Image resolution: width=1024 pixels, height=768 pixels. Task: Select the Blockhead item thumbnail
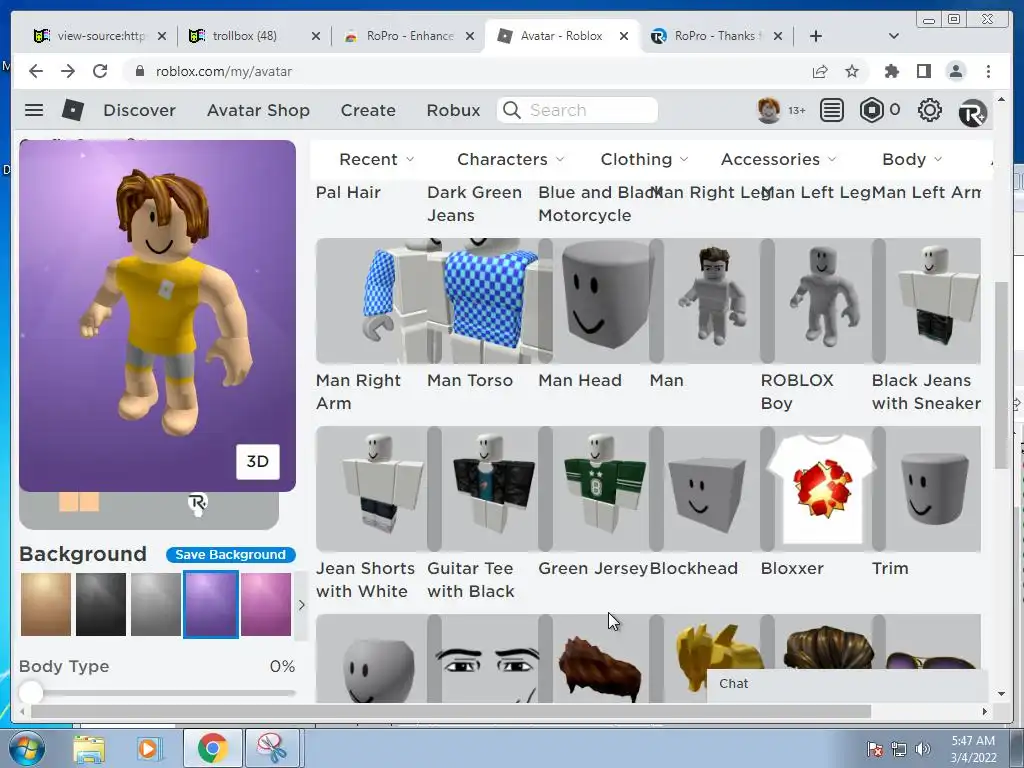click(712, 488)
